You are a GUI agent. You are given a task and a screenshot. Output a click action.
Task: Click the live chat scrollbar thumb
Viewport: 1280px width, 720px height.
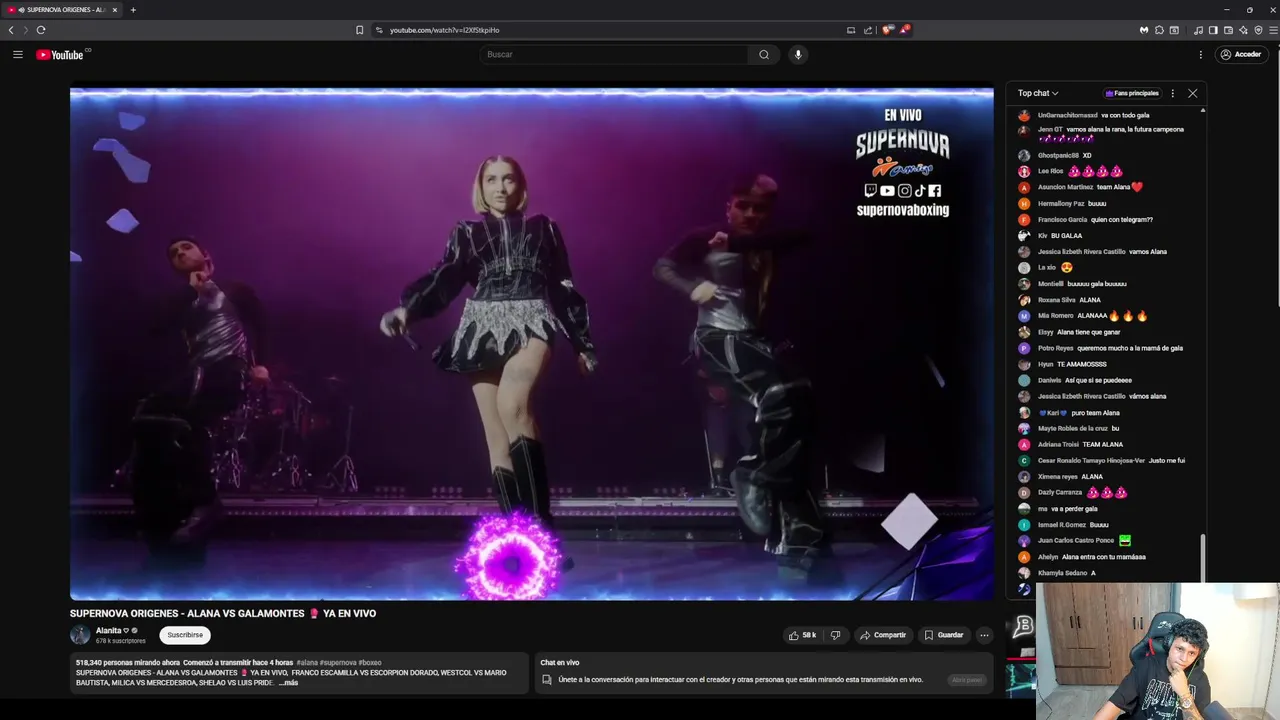(x=1202, y=557)
